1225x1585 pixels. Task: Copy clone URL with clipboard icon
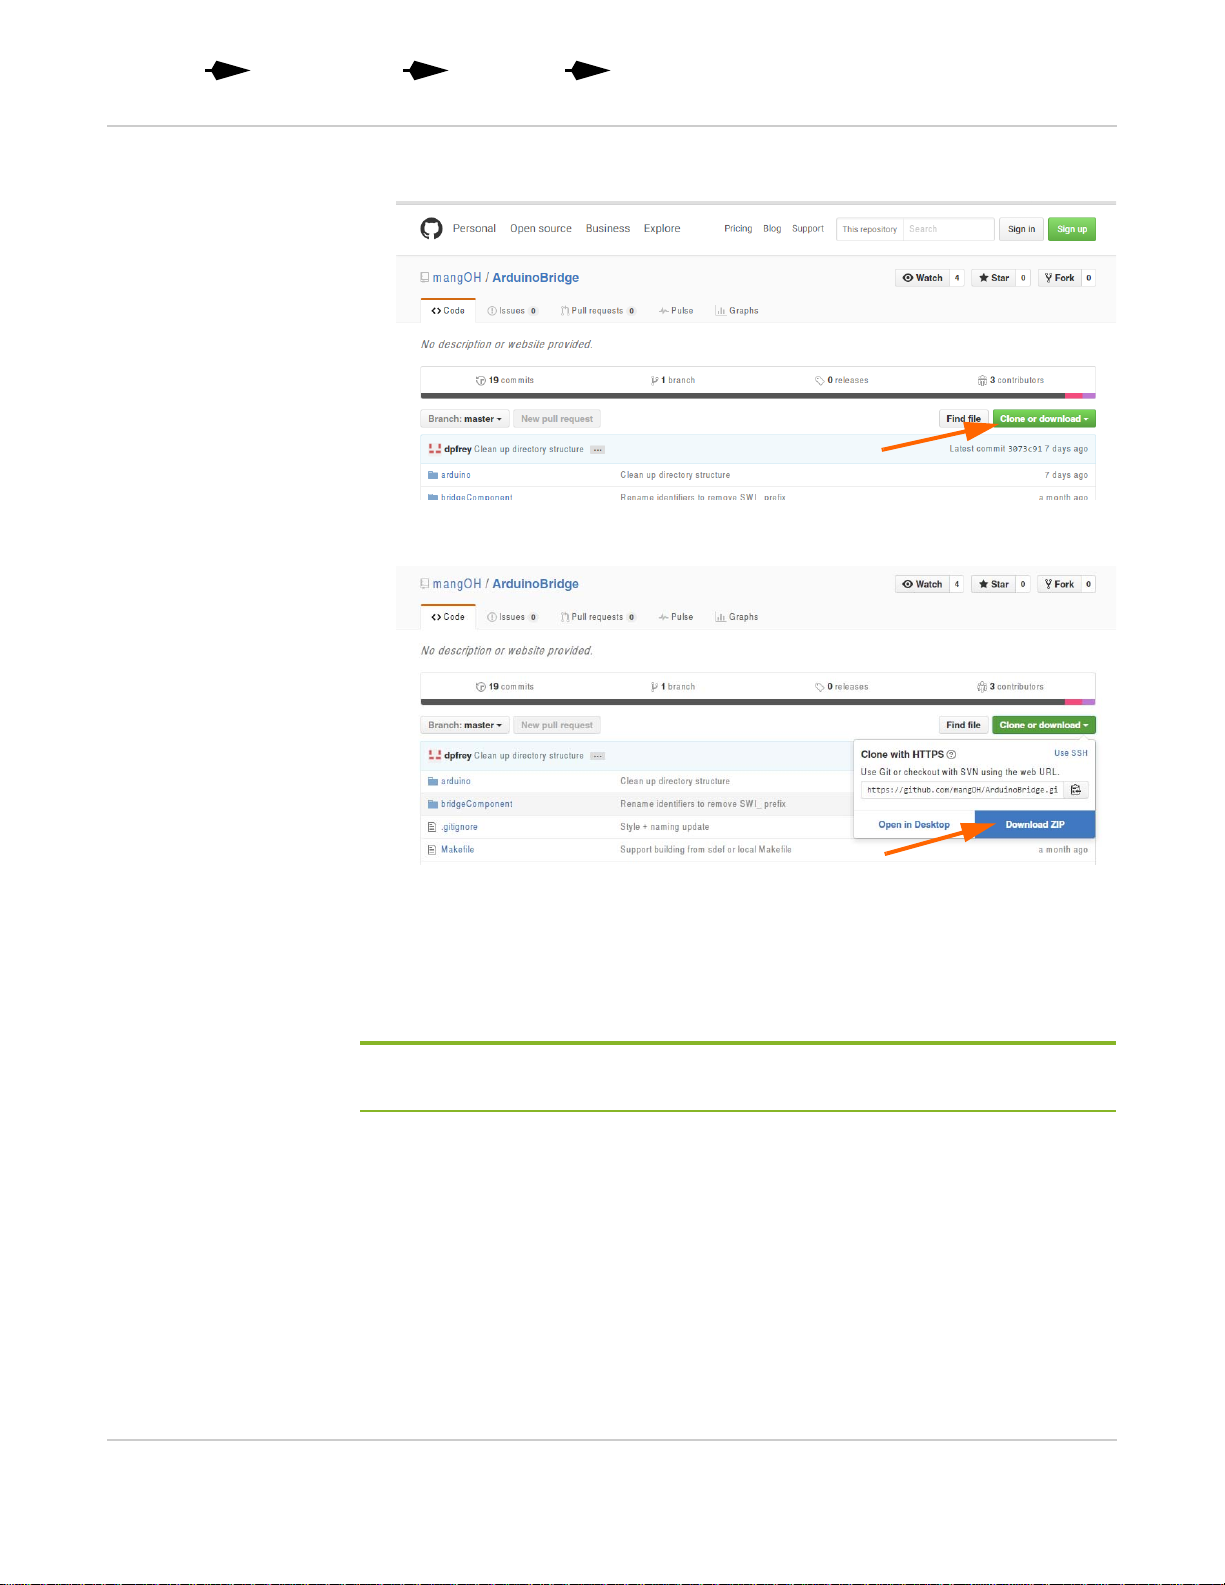click(x=1076, y=790)
